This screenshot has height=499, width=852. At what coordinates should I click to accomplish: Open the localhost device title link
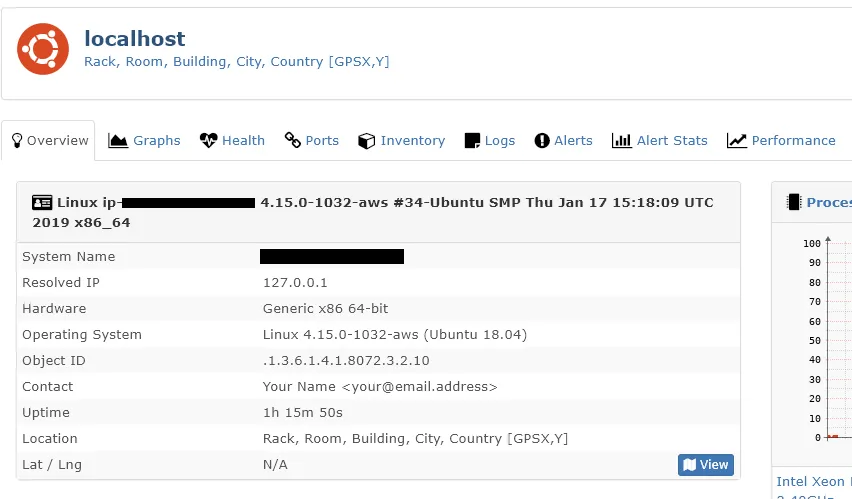click(135, 39)
